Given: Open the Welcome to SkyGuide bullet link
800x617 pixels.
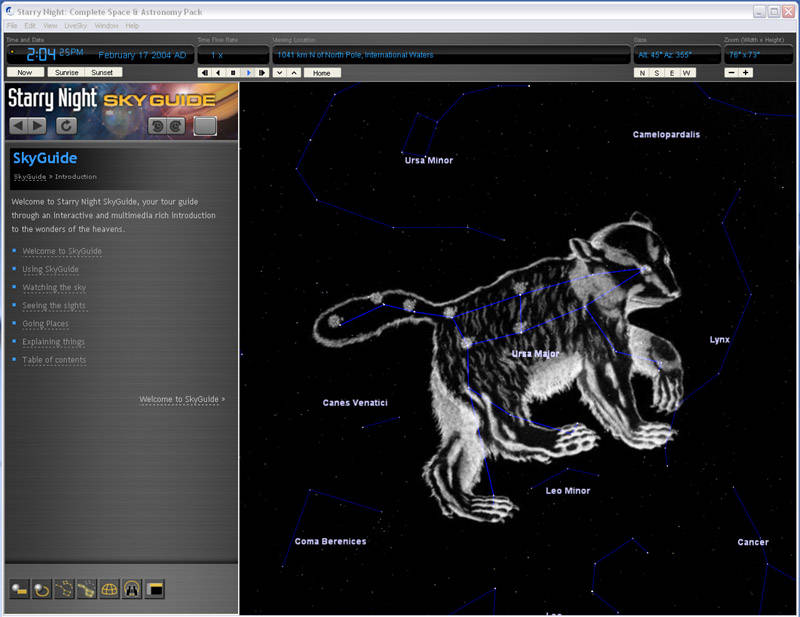Looking at the screenshot, I should 62,251.
